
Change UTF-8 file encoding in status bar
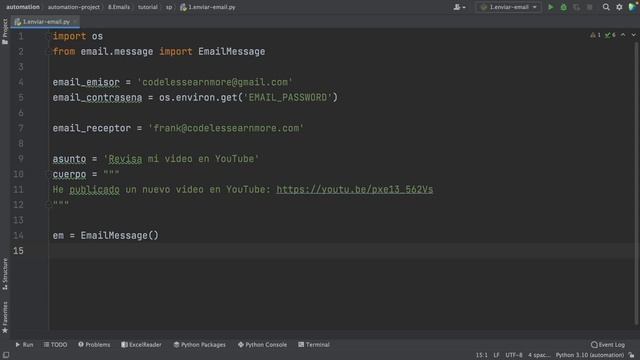click(x=514, y=355)
